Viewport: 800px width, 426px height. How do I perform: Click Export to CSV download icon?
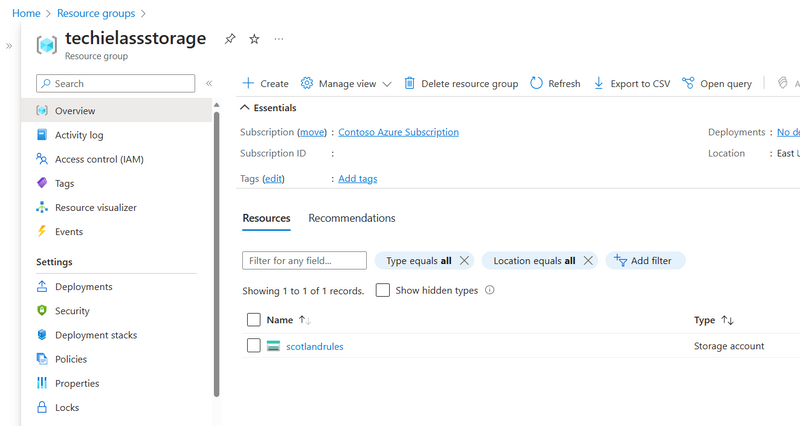pyautogui.click(x=598, y=83)
